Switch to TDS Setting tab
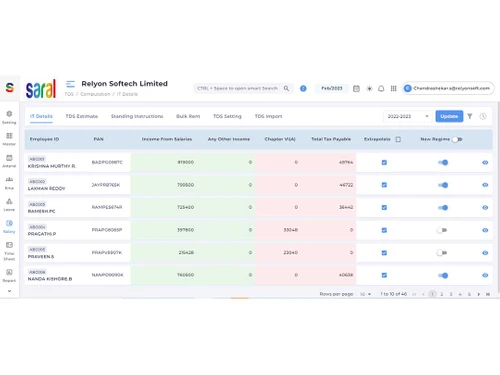500x375 pixels. 227,116
